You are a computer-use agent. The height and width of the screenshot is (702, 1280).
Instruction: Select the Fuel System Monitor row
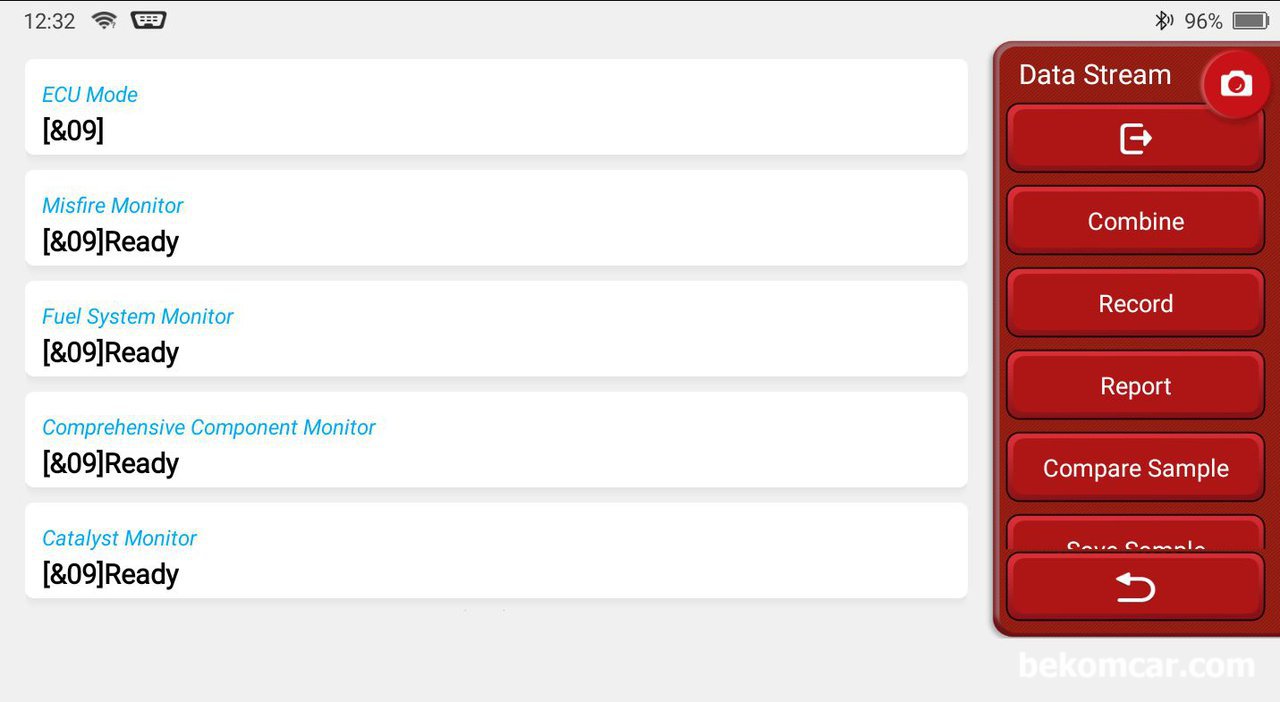[x=496, y=329]
